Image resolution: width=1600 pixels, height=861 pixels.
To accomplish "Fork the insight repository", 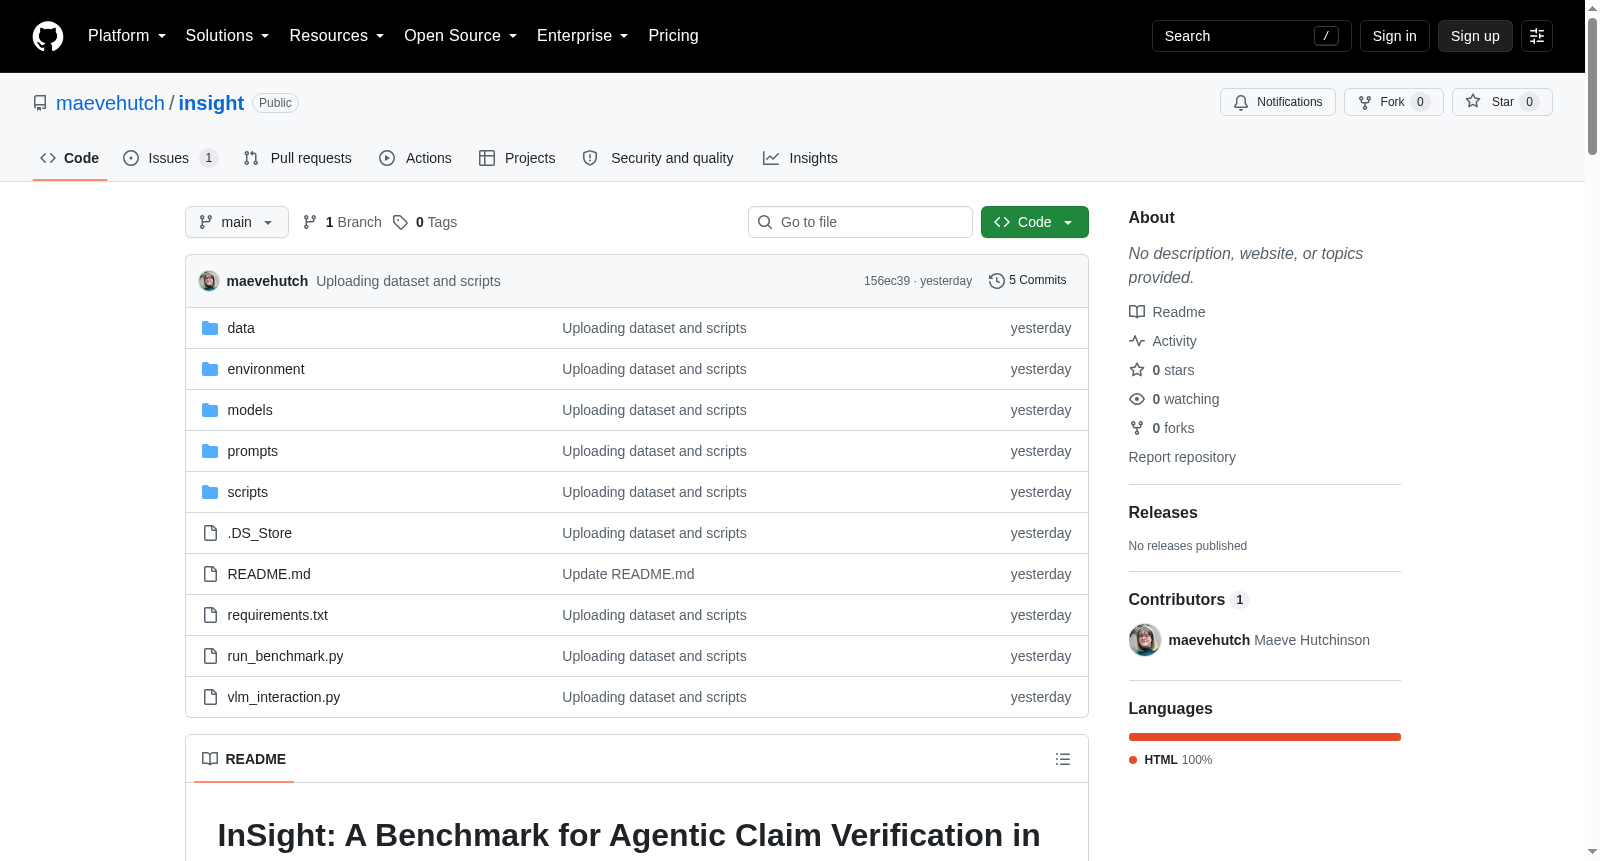I will [1394, 102].
